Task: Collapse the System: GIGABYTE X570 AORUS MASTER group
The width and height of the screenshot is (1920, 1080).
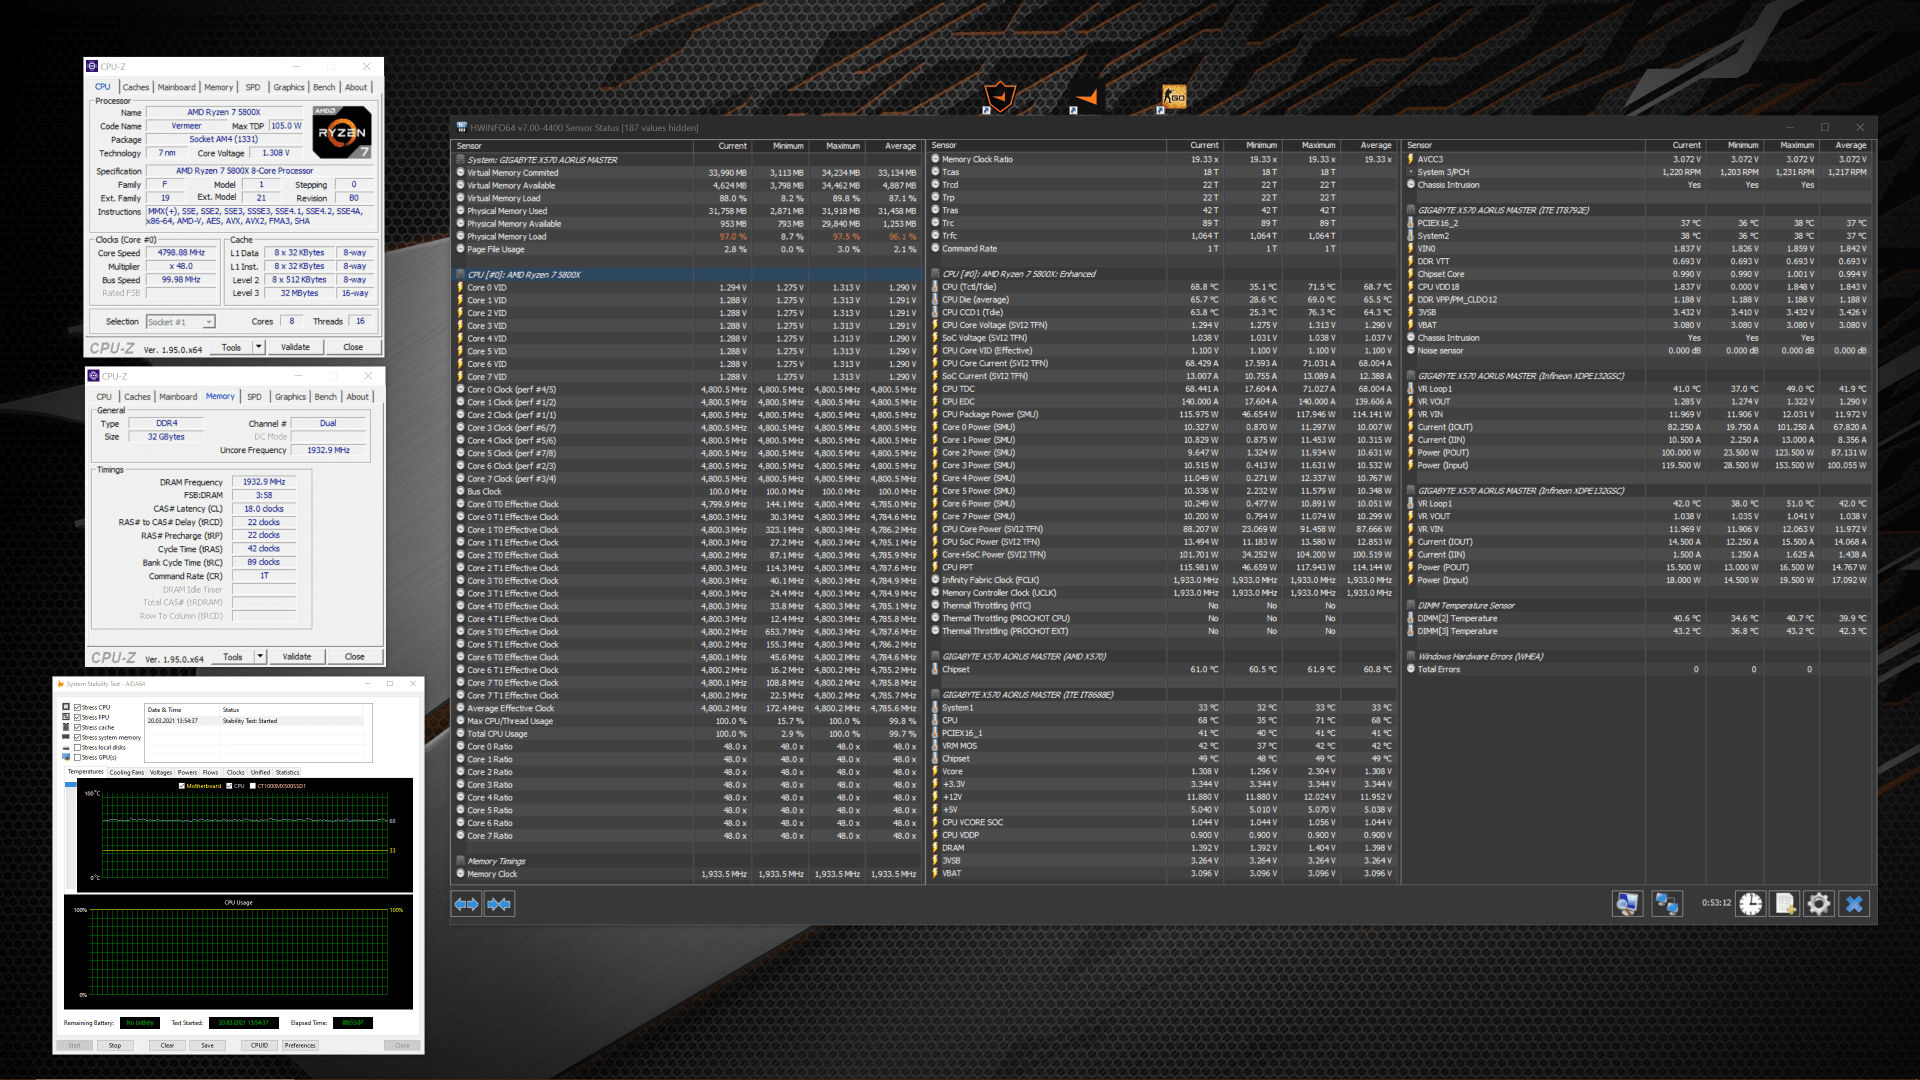Action: 461,160
